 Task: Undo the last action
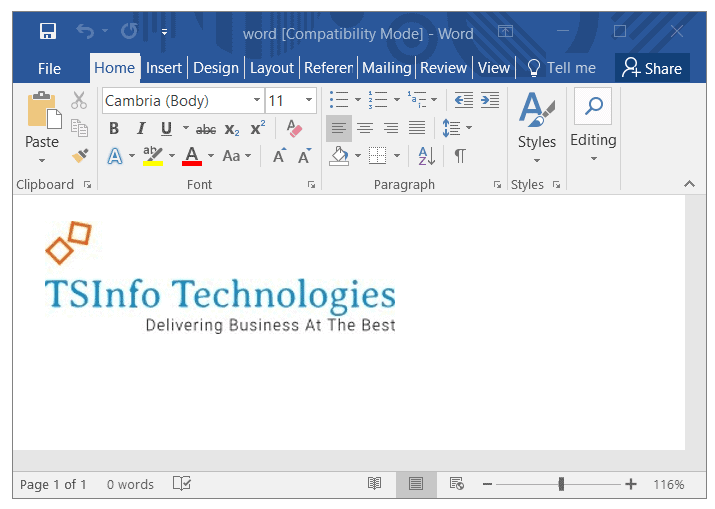click(85, 31)
